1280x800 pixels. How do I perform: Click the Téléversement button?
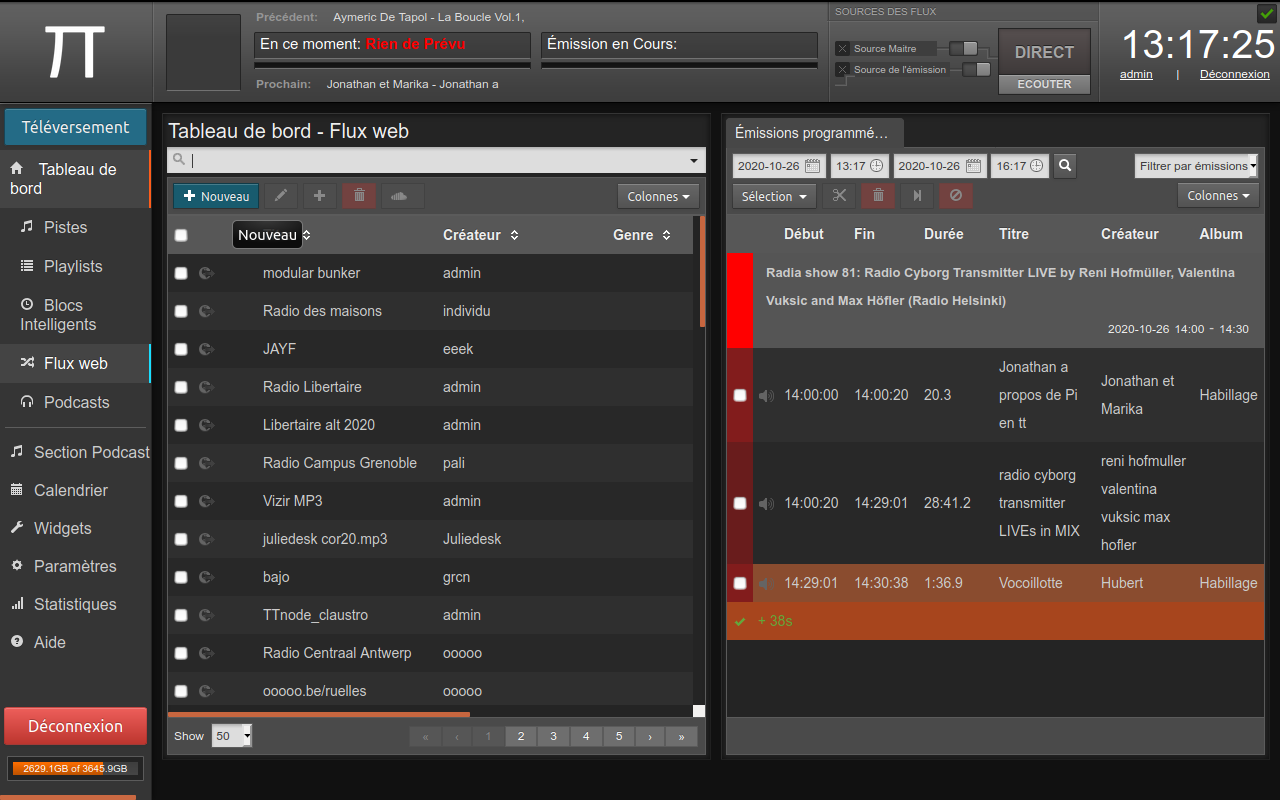pos(75,127)
